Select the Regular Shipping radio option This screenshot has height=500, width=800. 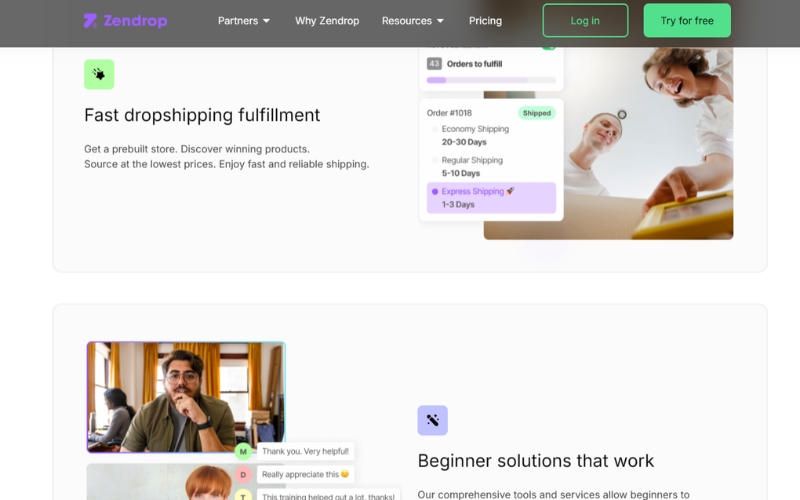(434, 160)
